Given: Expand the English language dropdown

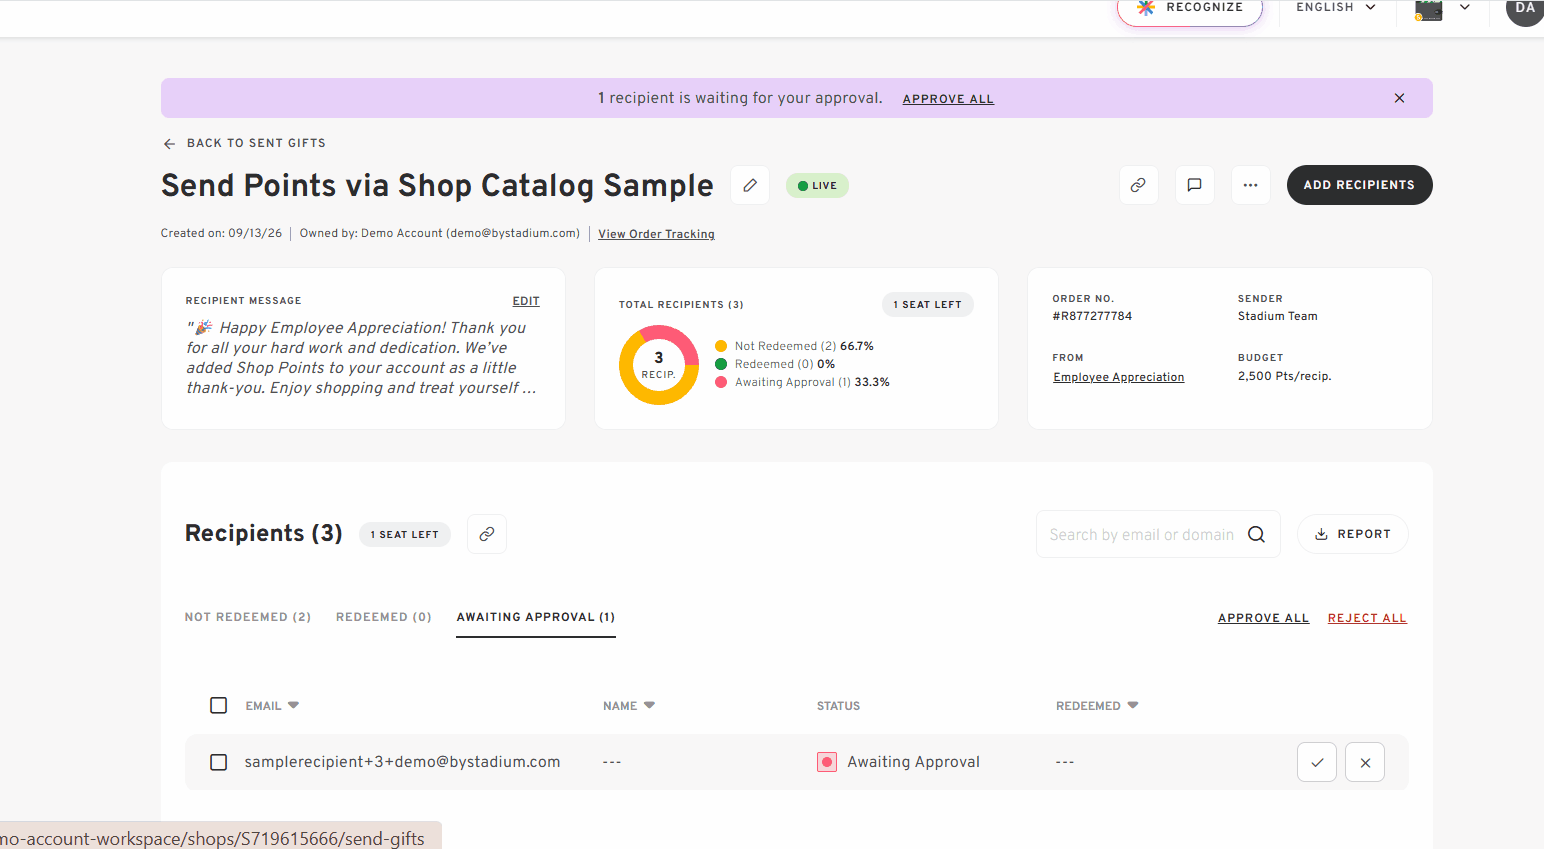Looking at the screenshot, I should pos(1336,8).
